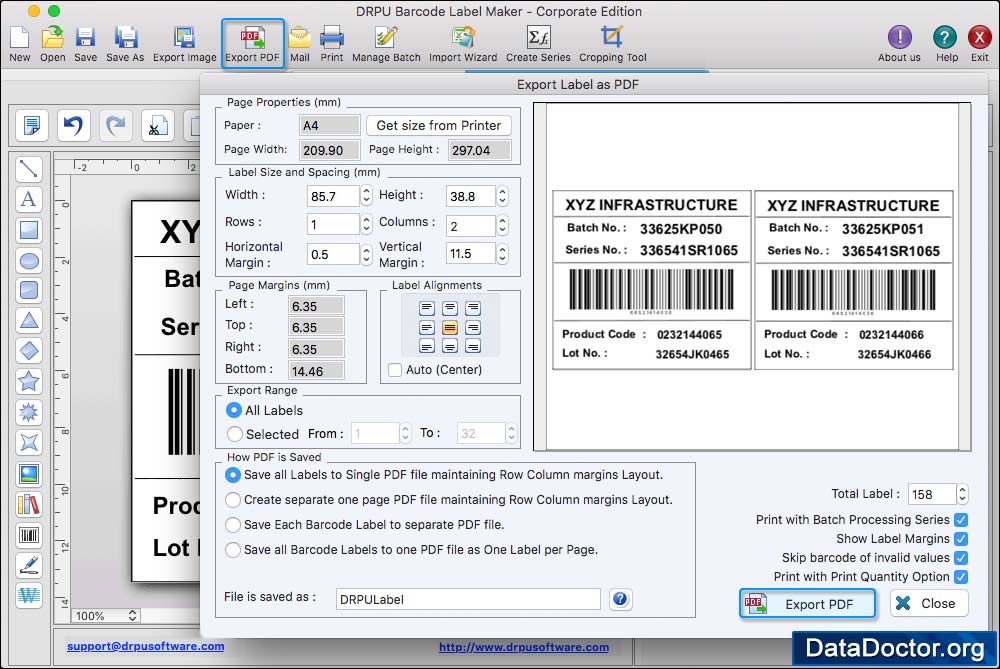The height and width of the screenshot is (669, 1000).
Task: Select the Rectangle shape tool
Action: point(29,230)
